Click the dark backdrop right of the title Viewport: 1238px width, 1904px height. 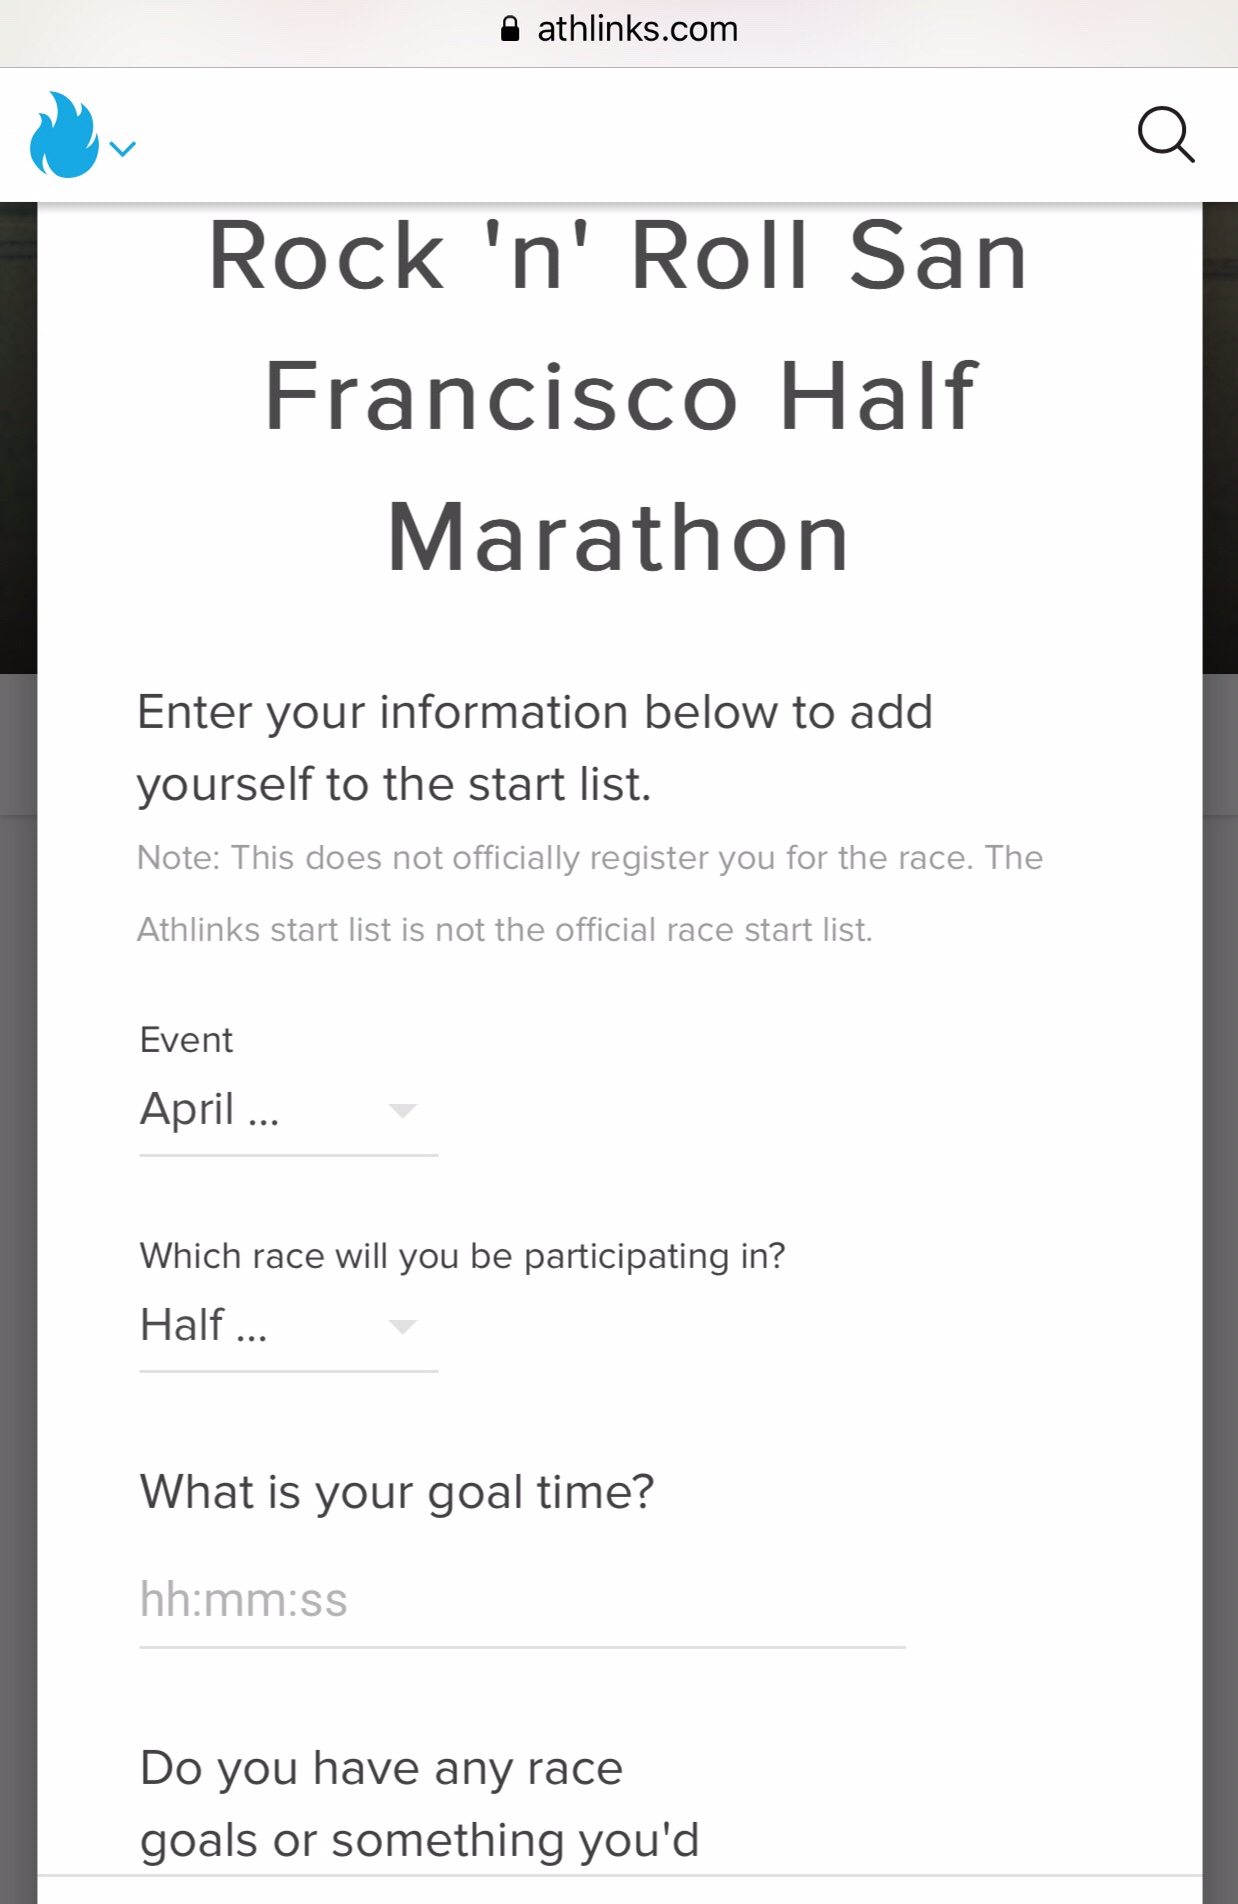pyautogui.click(x=1220, y=440)
